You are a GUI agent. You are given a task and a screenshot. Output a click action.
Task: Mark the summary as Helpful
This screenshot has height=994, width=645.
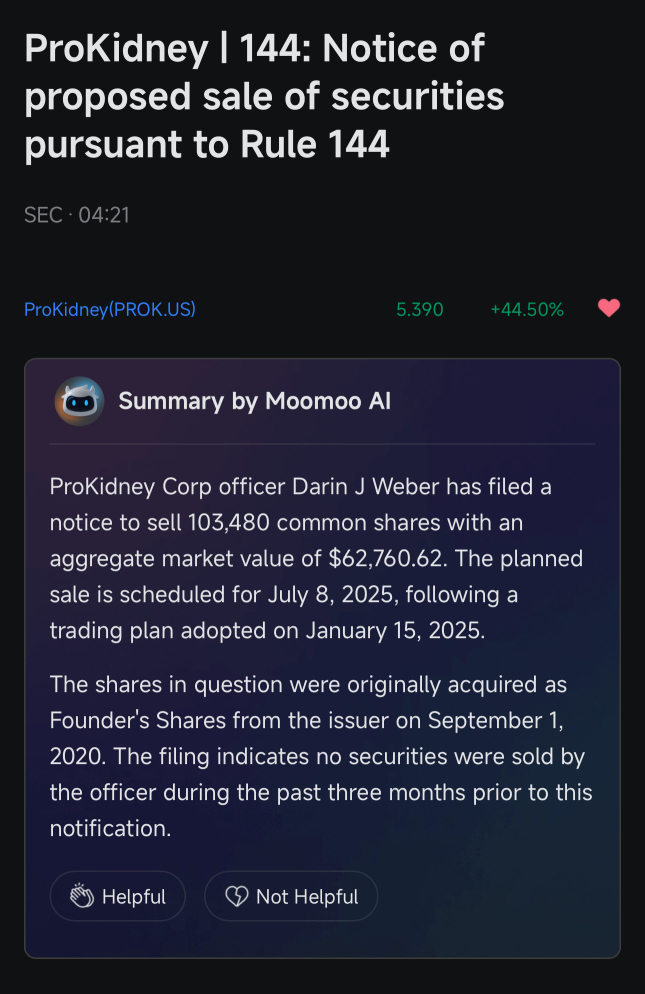pyautogui.click(x=118, y=896)
